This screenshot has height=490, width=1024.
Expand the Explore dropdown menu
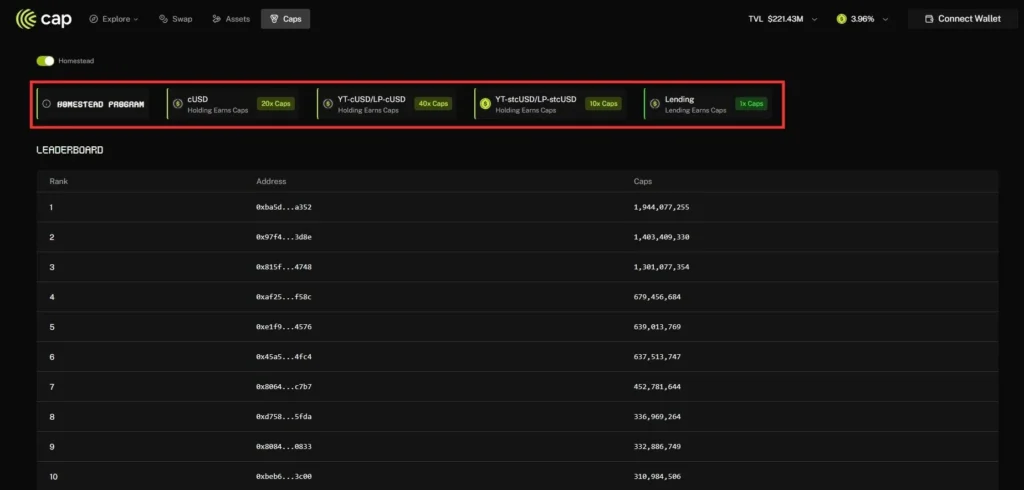point(114,19)
